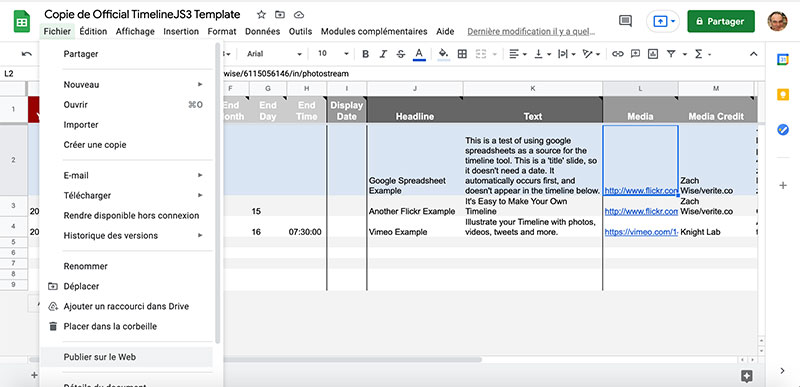
Task: Open Google Keep in side panel
Action: tap(783, 94)
